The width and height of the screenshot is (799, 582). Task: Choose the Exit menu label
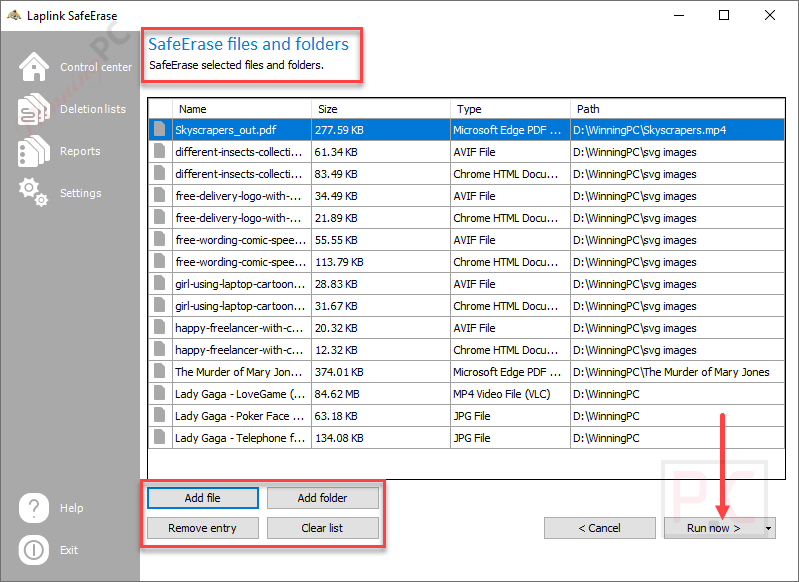69,550
